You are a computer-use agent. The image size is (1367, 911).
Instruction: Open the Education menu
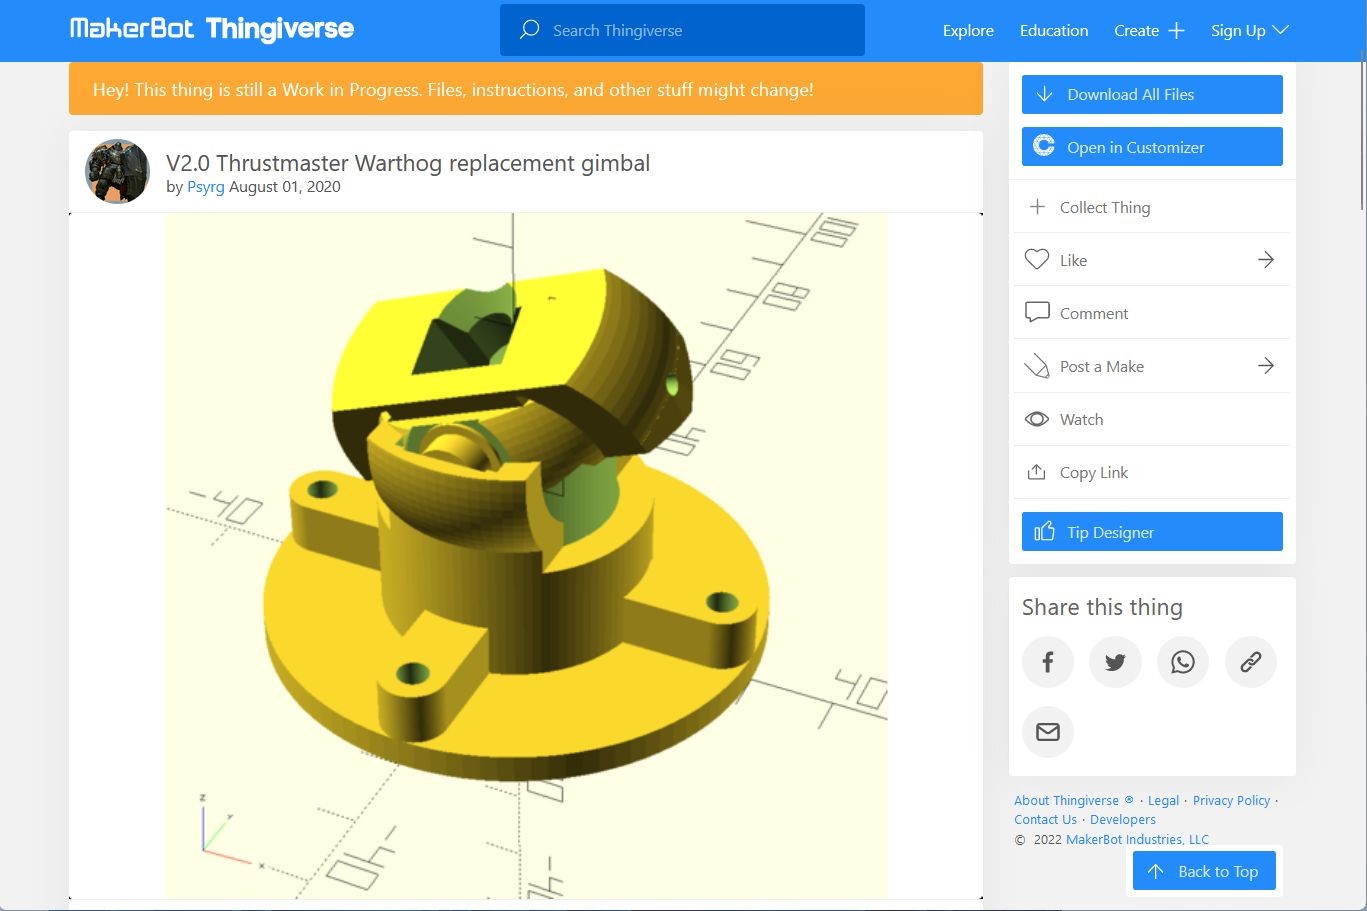pos(1054,31)
